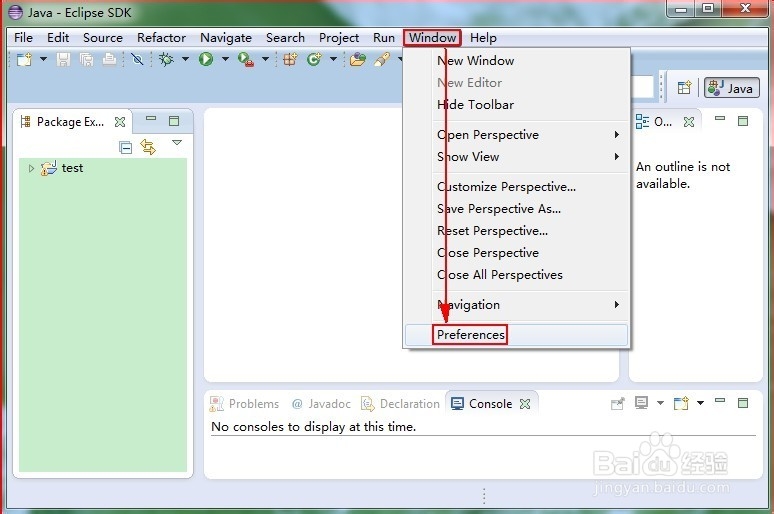This screenshot has width=774, height=514.
Task: Open the Run dropdown arrow
Action: point(225,59)
